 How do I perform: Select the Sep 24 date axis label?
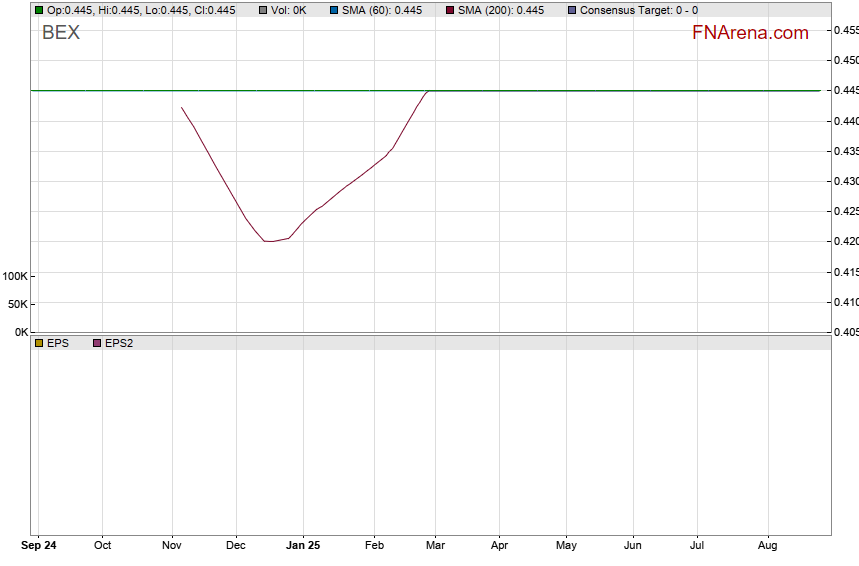38,546
